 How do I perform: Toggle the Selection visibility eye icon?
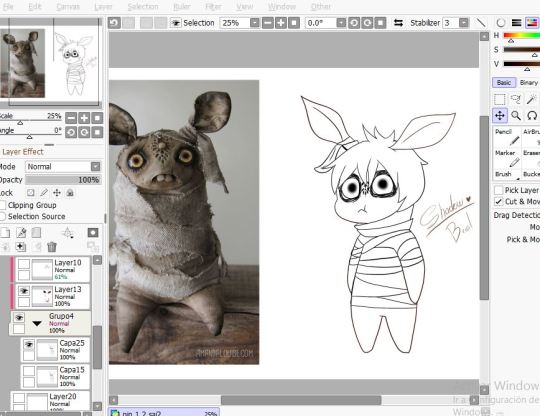(176, 23)
